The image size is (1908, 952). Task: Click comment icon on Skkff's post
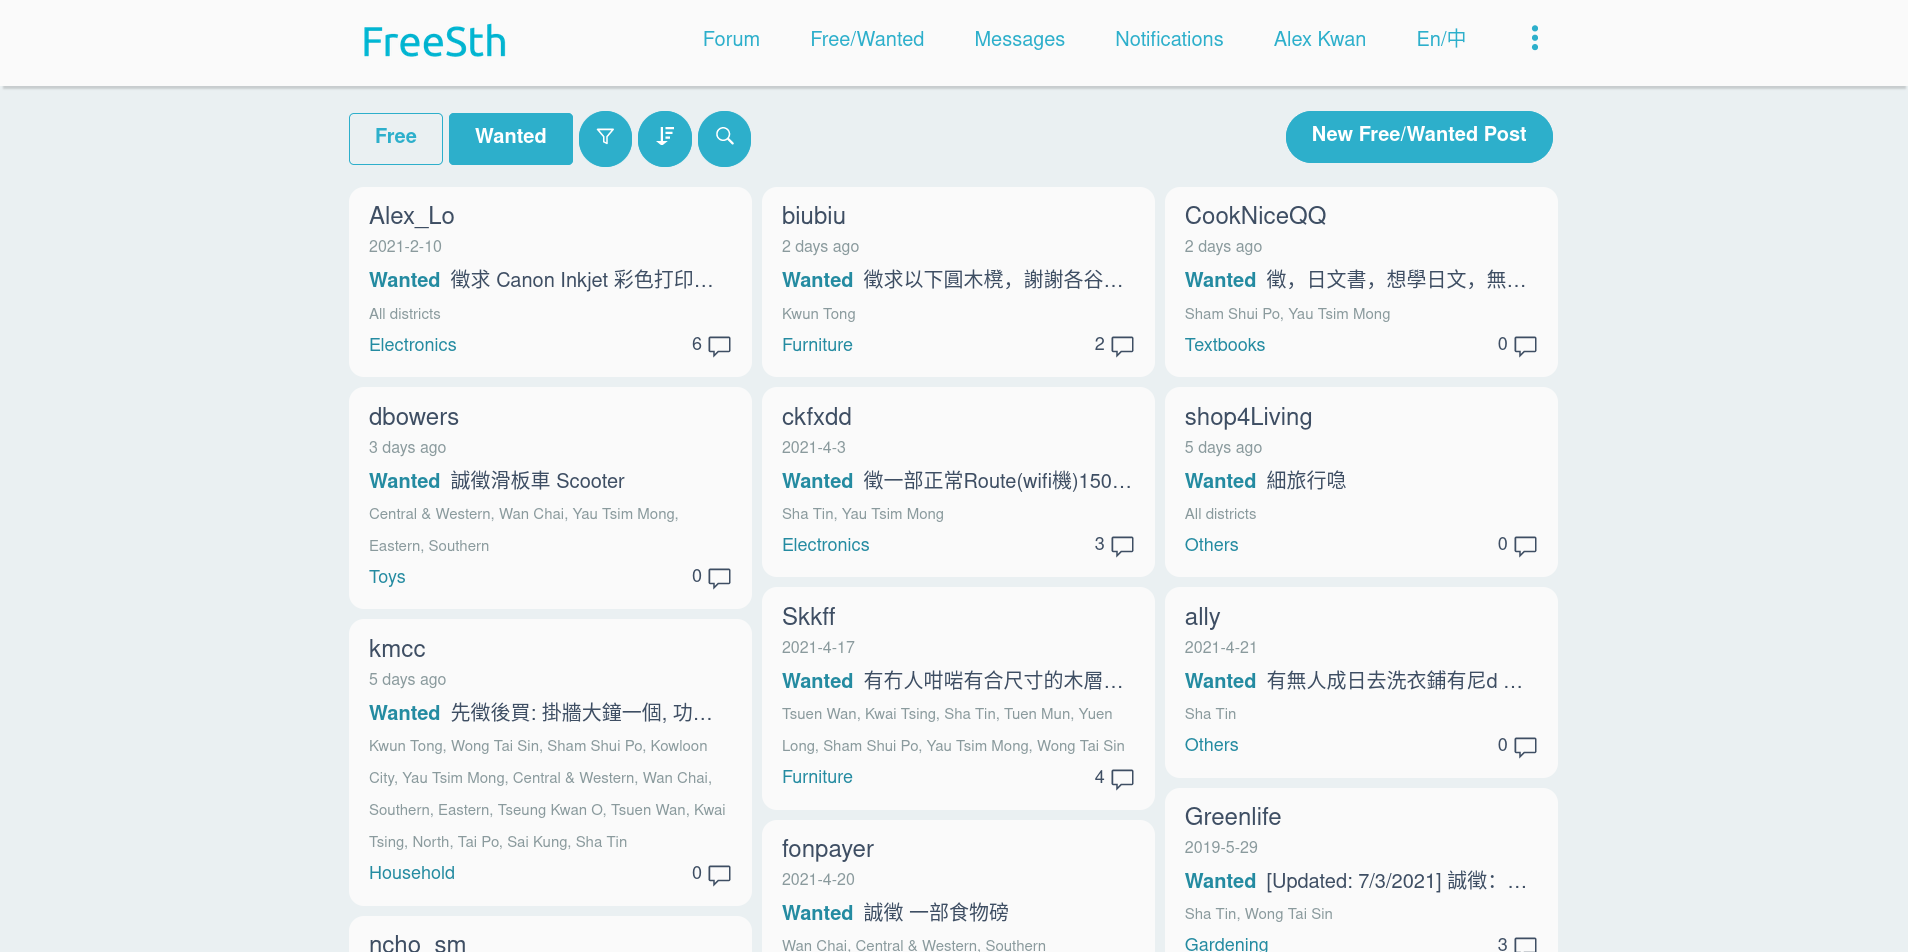[1122, 778]
